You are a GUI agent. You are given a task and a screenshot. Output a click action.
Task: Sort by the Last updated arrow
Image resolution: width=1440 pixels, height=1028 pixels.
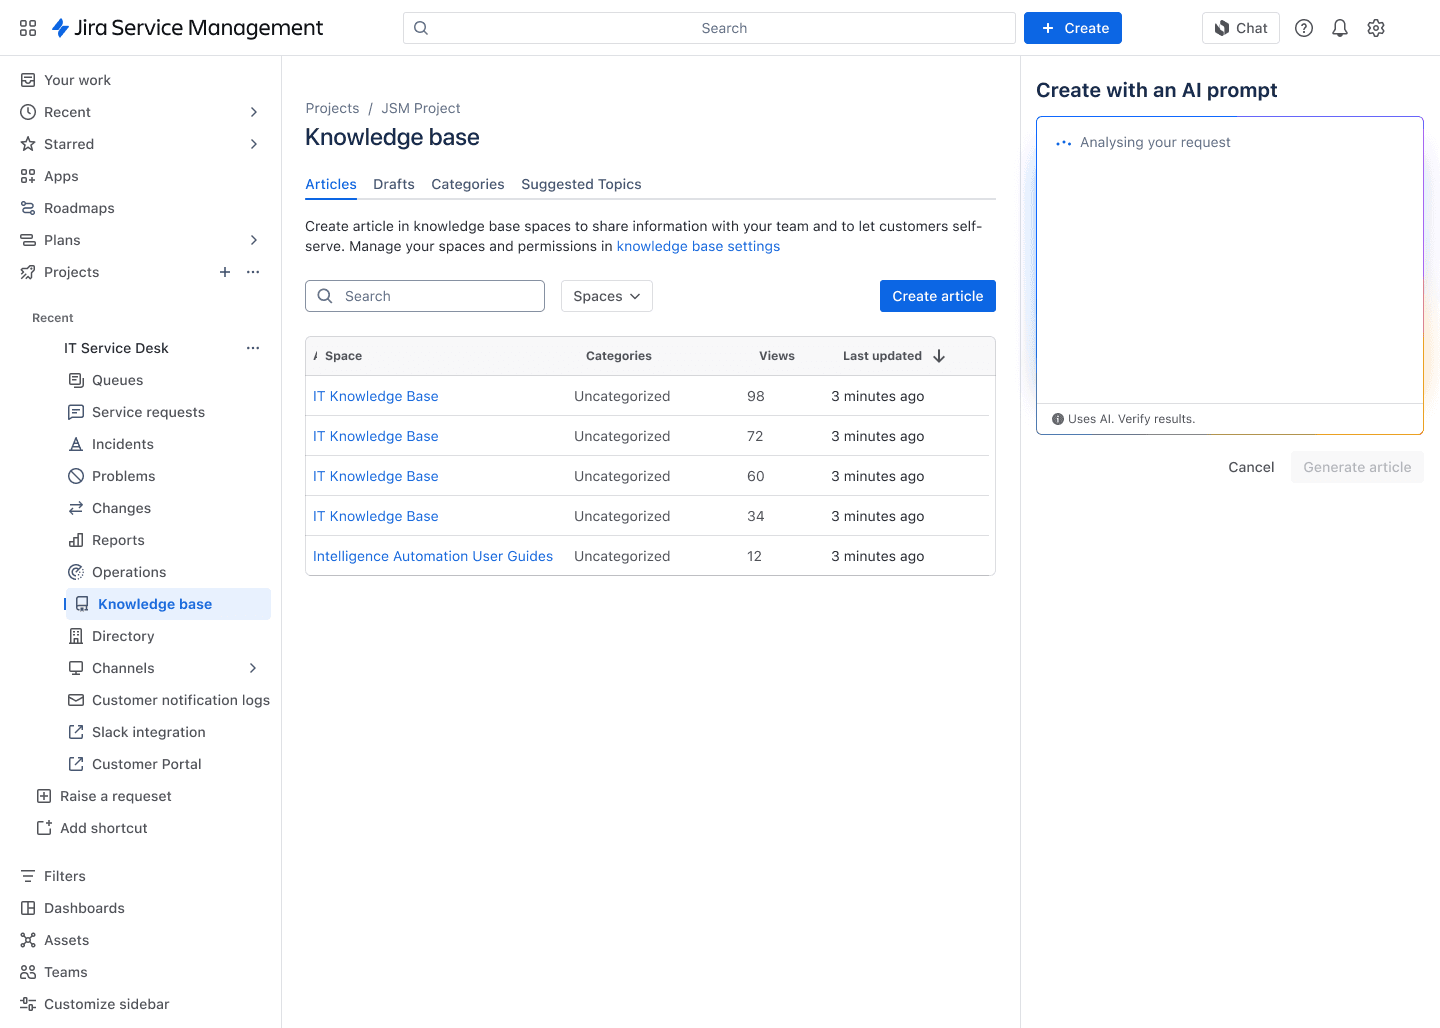[939, 356]
